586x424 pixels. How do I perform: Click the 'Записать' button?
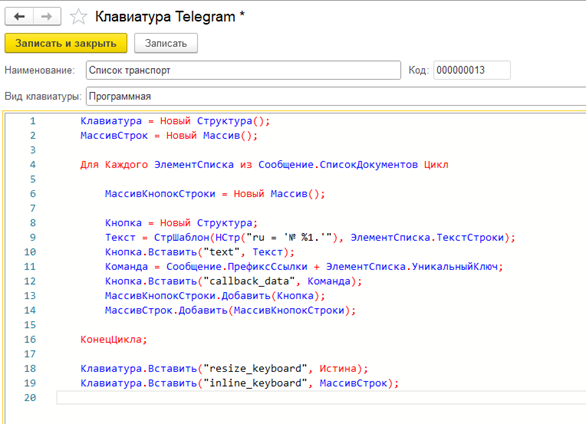click(166, 43)
